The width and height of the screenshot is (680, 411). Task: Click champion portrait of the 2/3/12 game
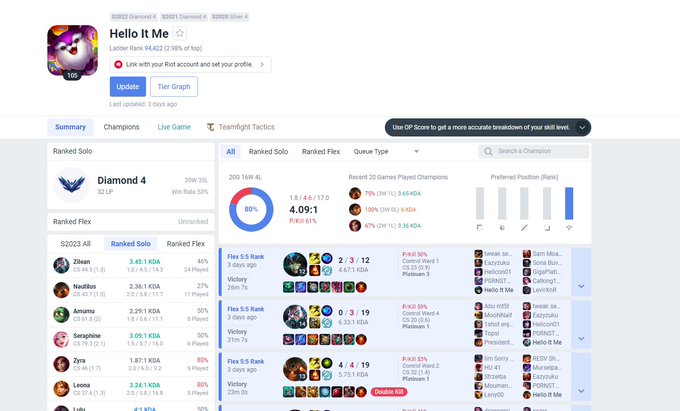pyautogui.click(x=295, y=264)
